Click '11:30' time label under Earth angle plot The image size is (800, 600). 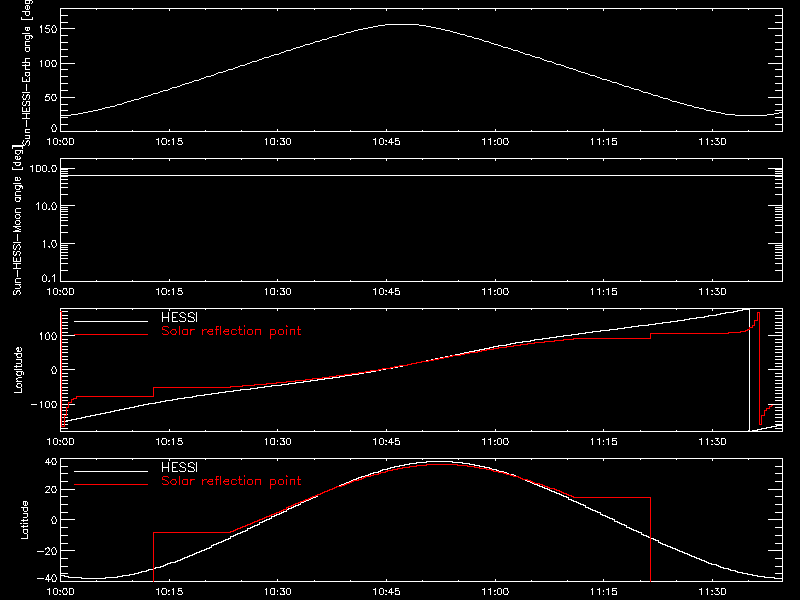pos(712,142)
